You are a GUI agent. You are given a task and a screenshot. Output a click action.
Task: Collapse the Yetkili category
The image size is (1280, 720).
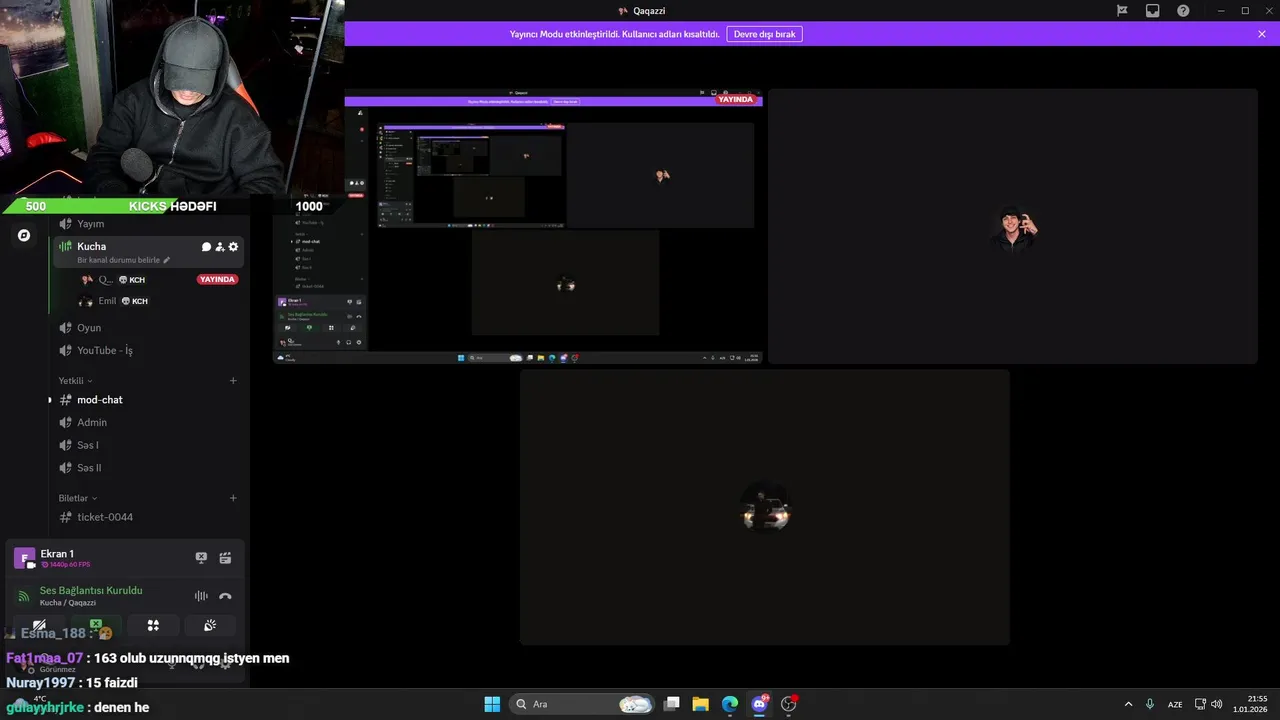(x=75, y=381)
